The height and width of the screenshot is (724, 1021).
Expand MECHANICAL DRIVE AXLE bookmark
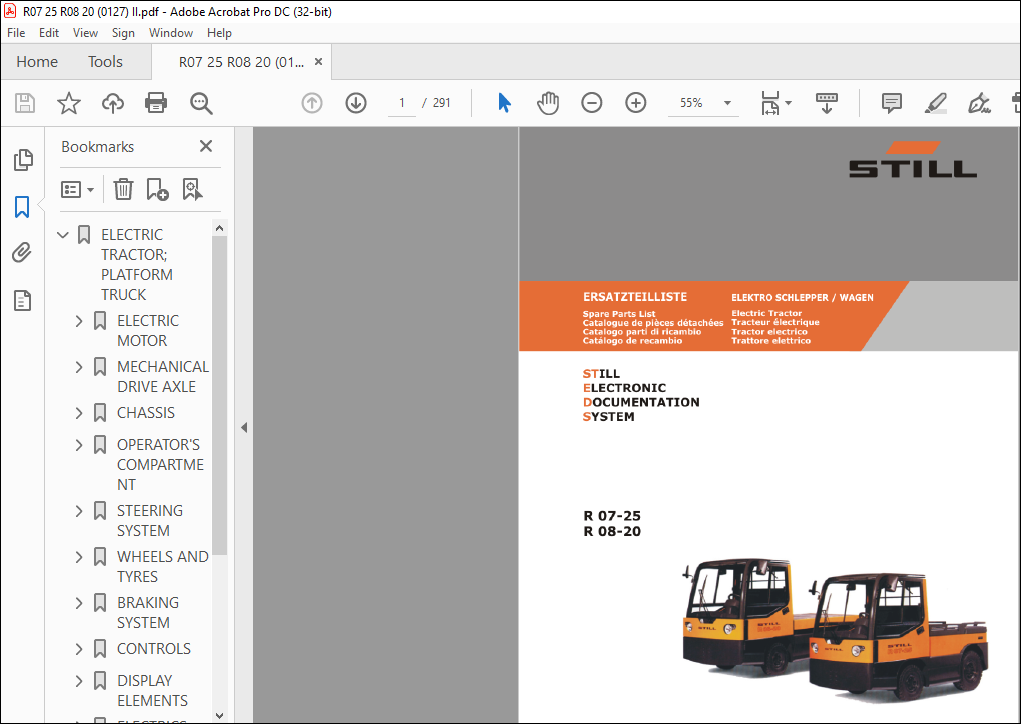point(79,367)
